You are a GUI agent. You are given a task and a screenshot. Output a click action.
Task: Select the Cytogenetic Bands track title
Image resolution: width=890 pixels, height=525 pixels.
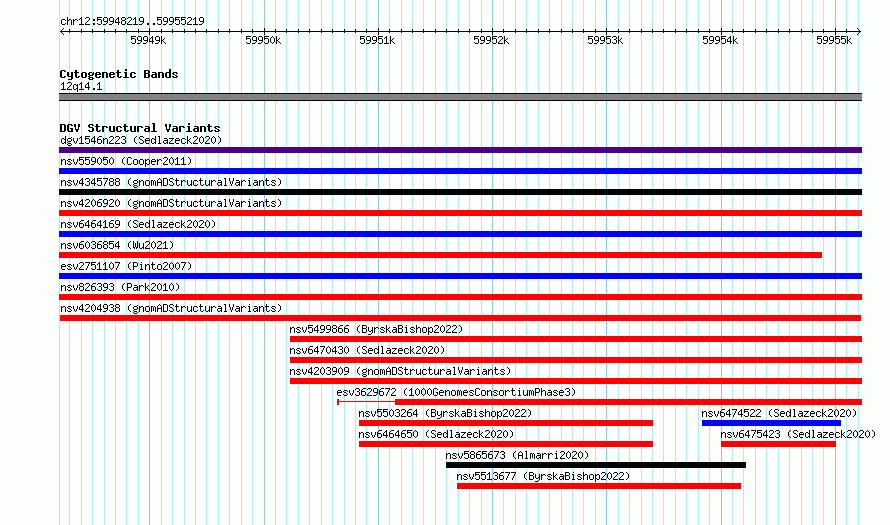pyautogui.click(x=119, y=74)
